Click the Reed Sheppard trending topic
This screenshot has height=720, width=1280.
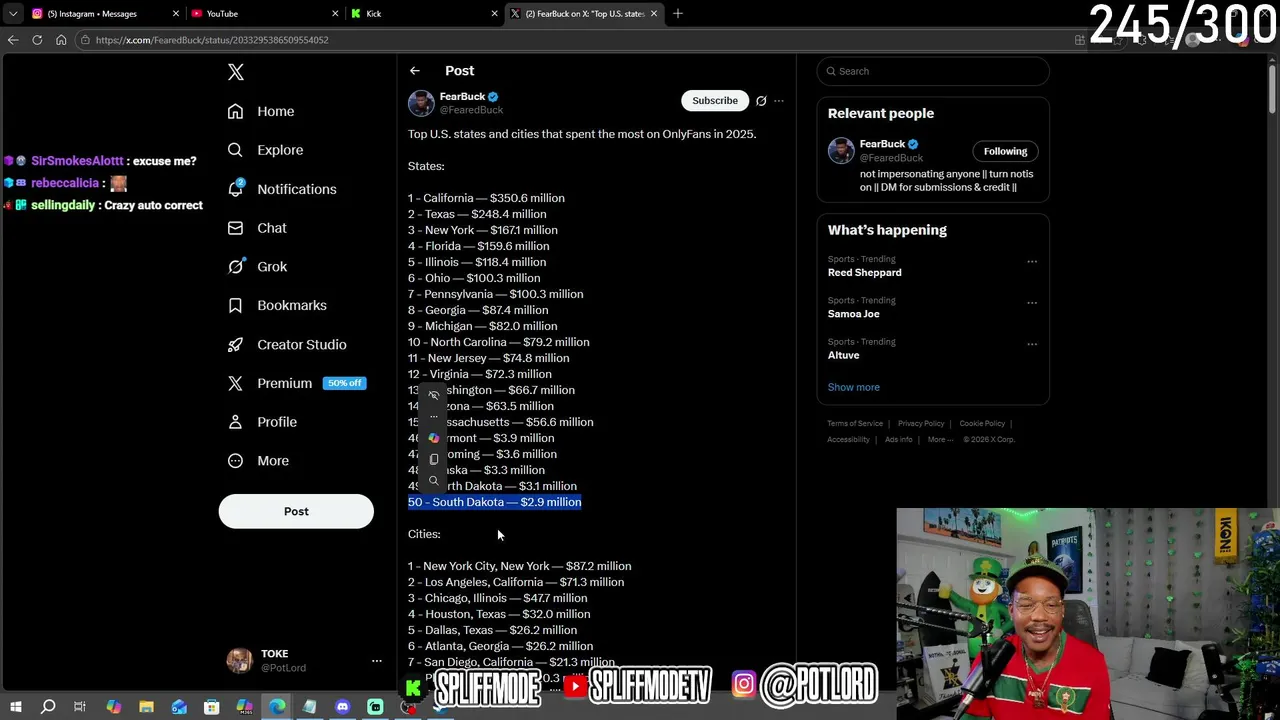(x=865, y=272)
